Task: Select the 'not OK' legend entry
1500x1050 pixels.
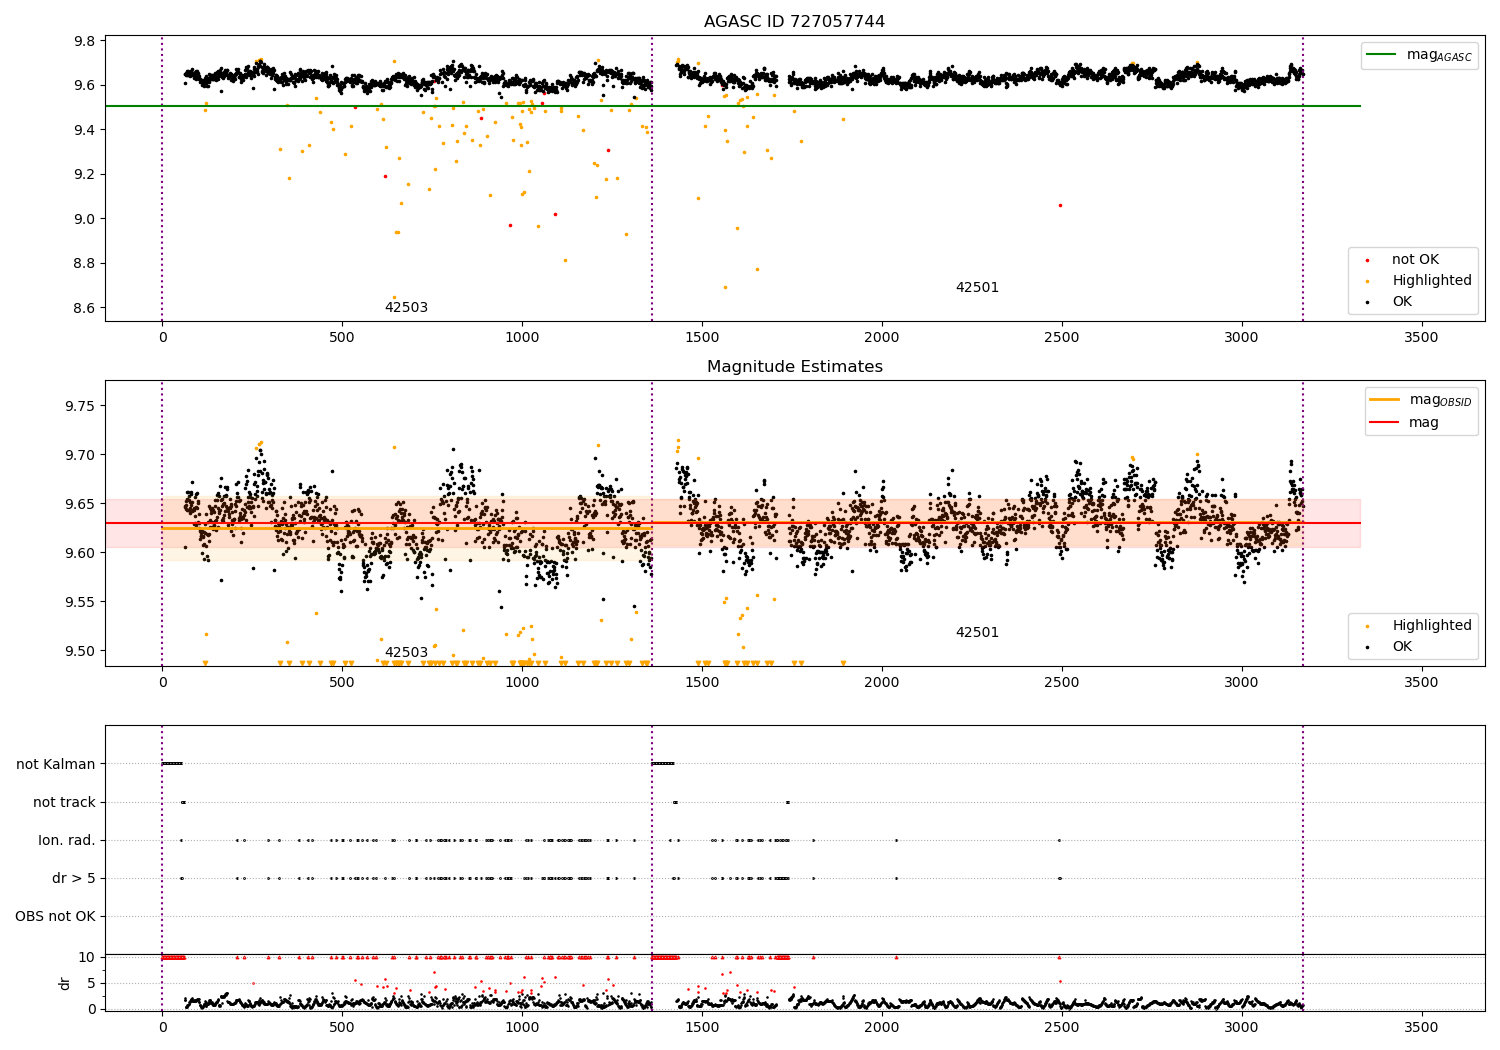Action: pyautogui.click(x=1414, y=260)
